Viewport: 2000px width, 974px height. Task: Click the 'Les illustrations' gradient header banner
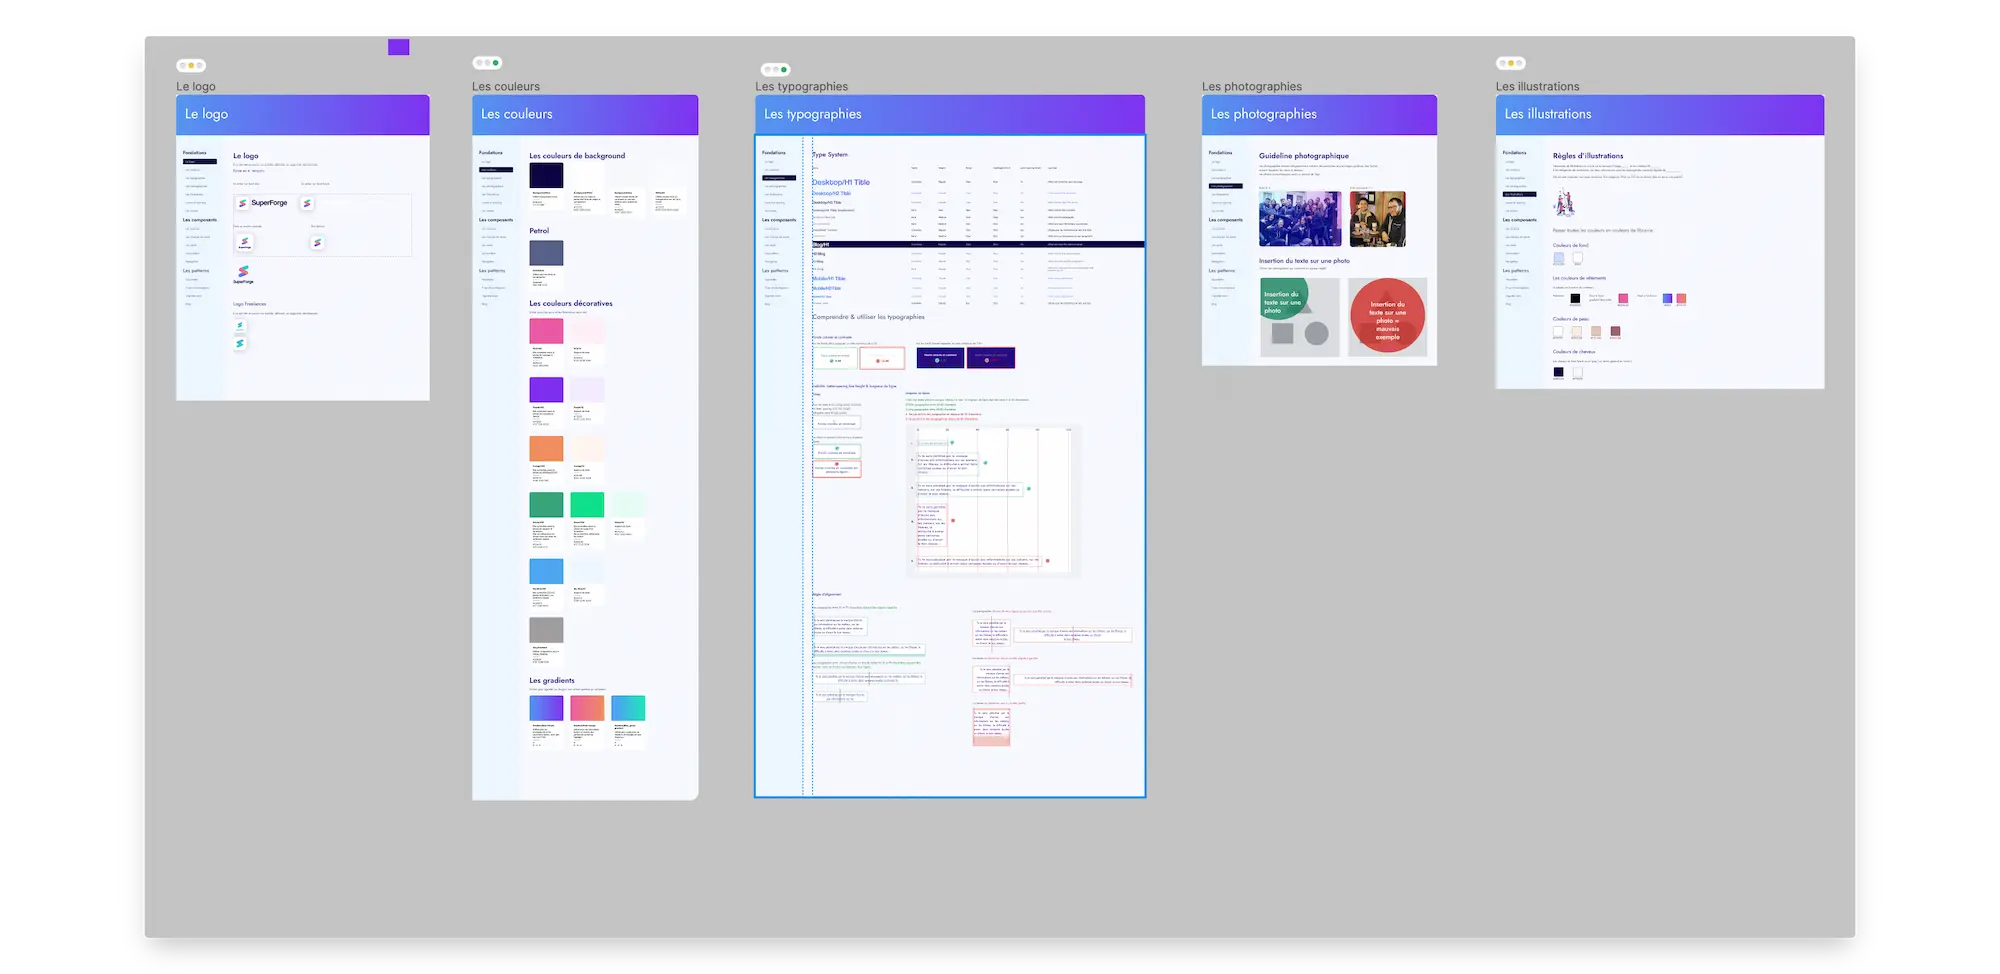(1660, 115)
